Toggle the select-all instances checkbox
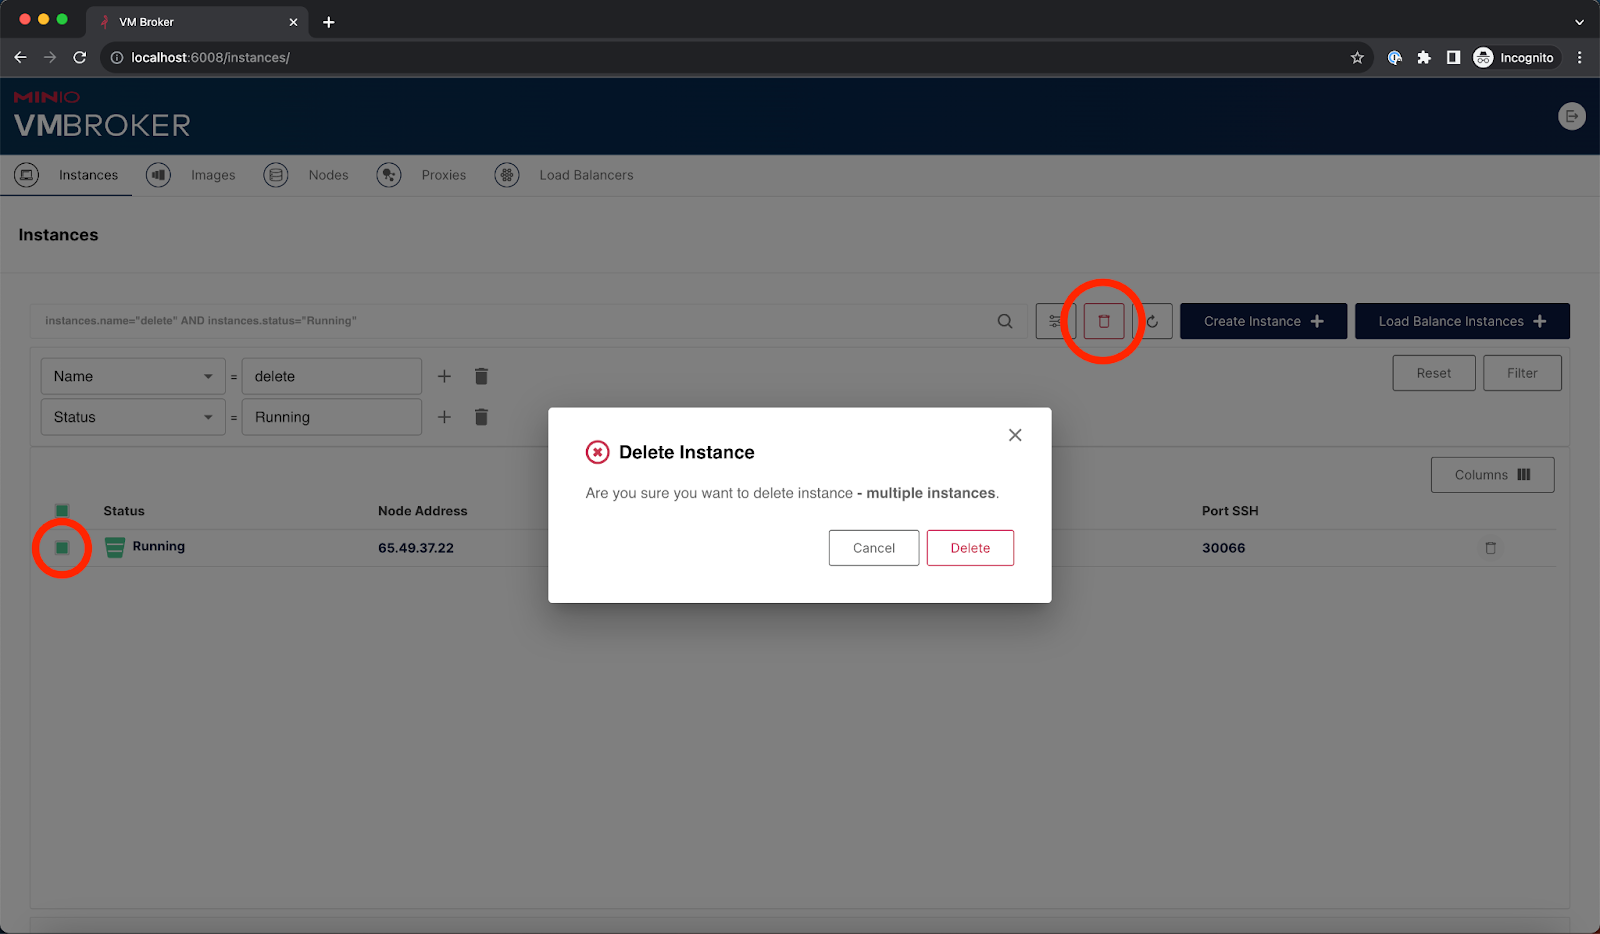This screenshot has height=934, width=1600. 62,511
